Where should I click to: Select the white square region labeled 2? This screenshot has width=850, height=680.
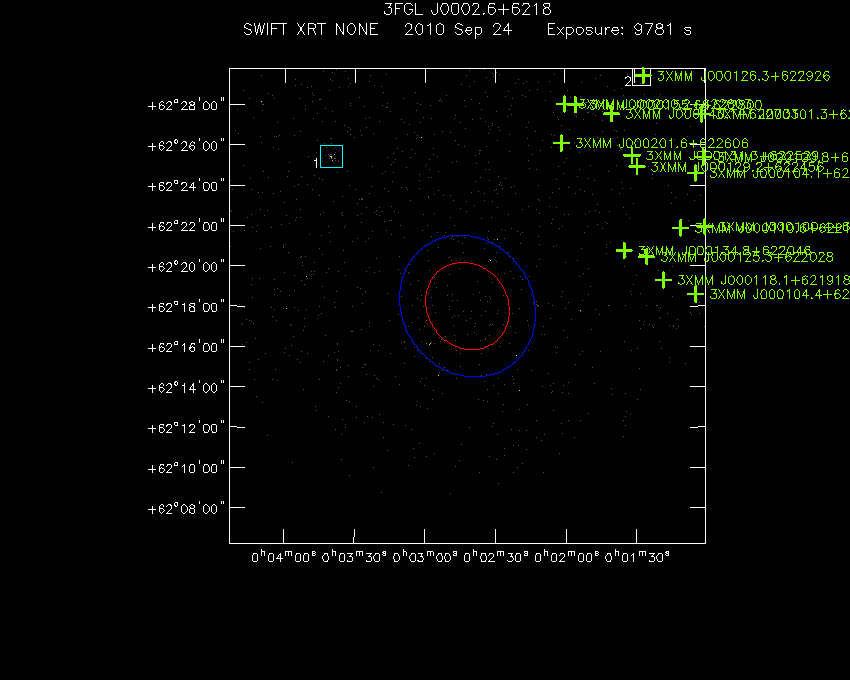641,77
